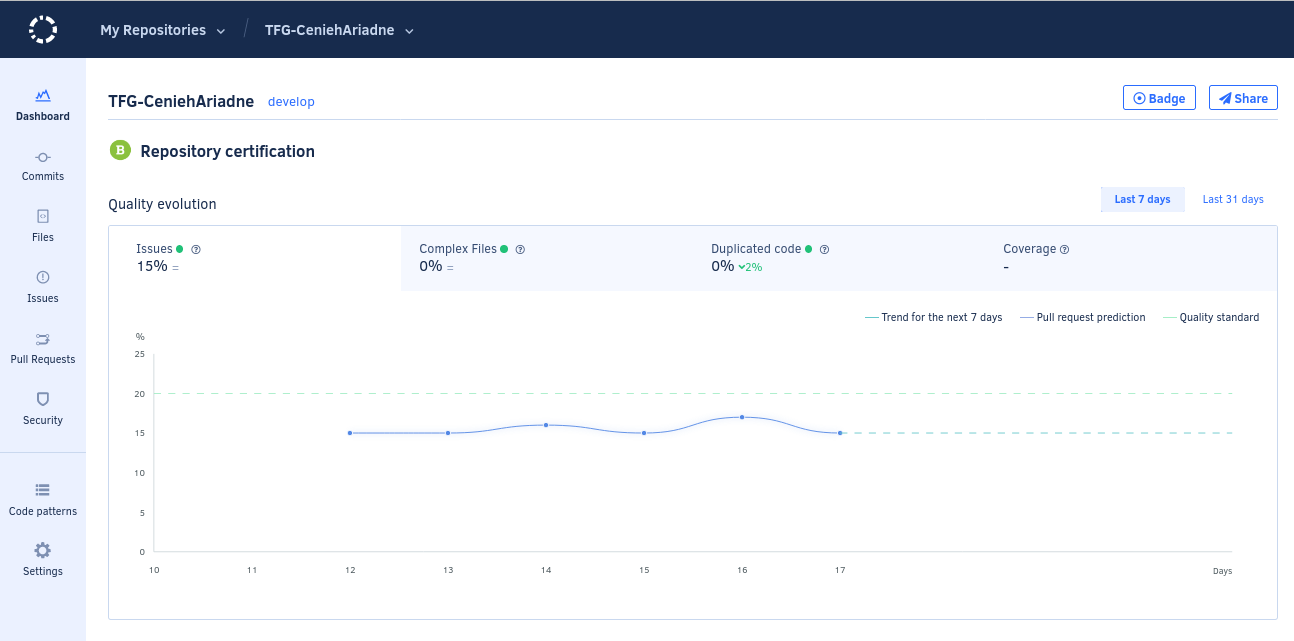
Task: Click the Share button
Action: 1243,98
